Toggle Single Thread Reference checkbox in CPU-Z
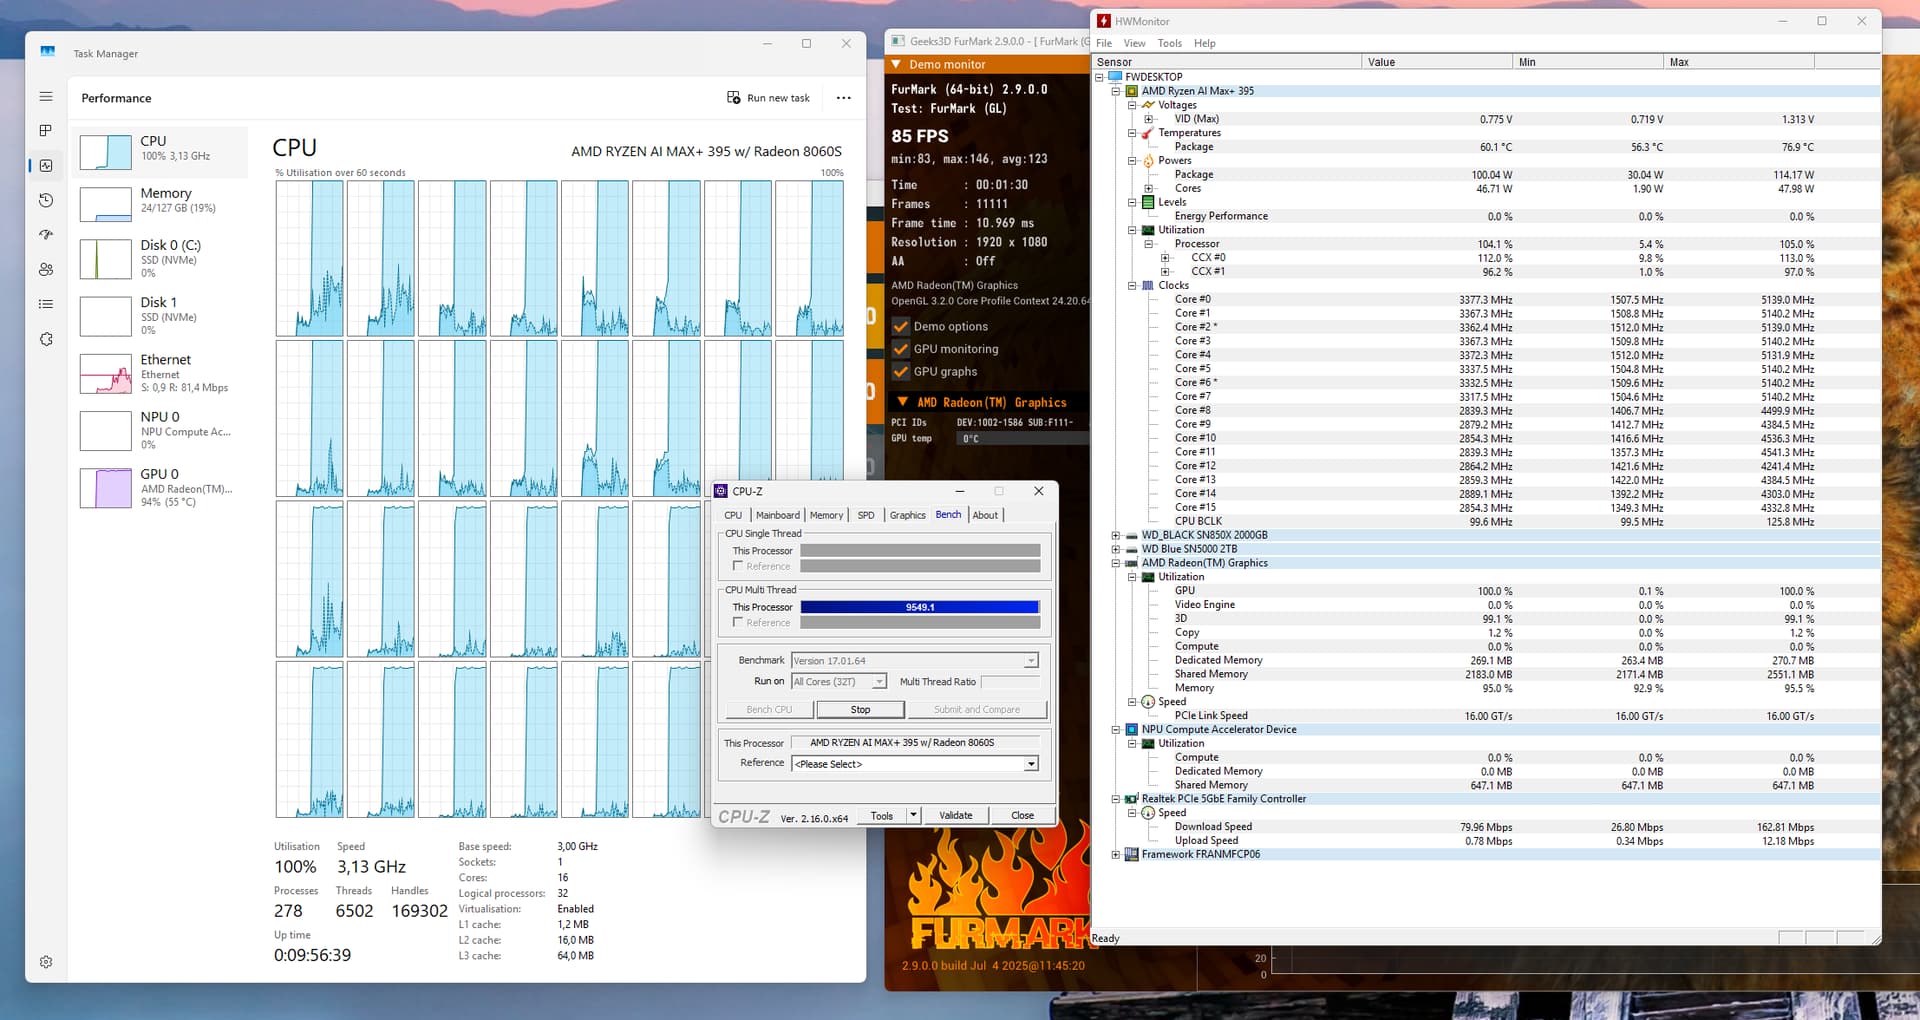The height and width of the screenshot is (1020, 1920). pos(738,566)
